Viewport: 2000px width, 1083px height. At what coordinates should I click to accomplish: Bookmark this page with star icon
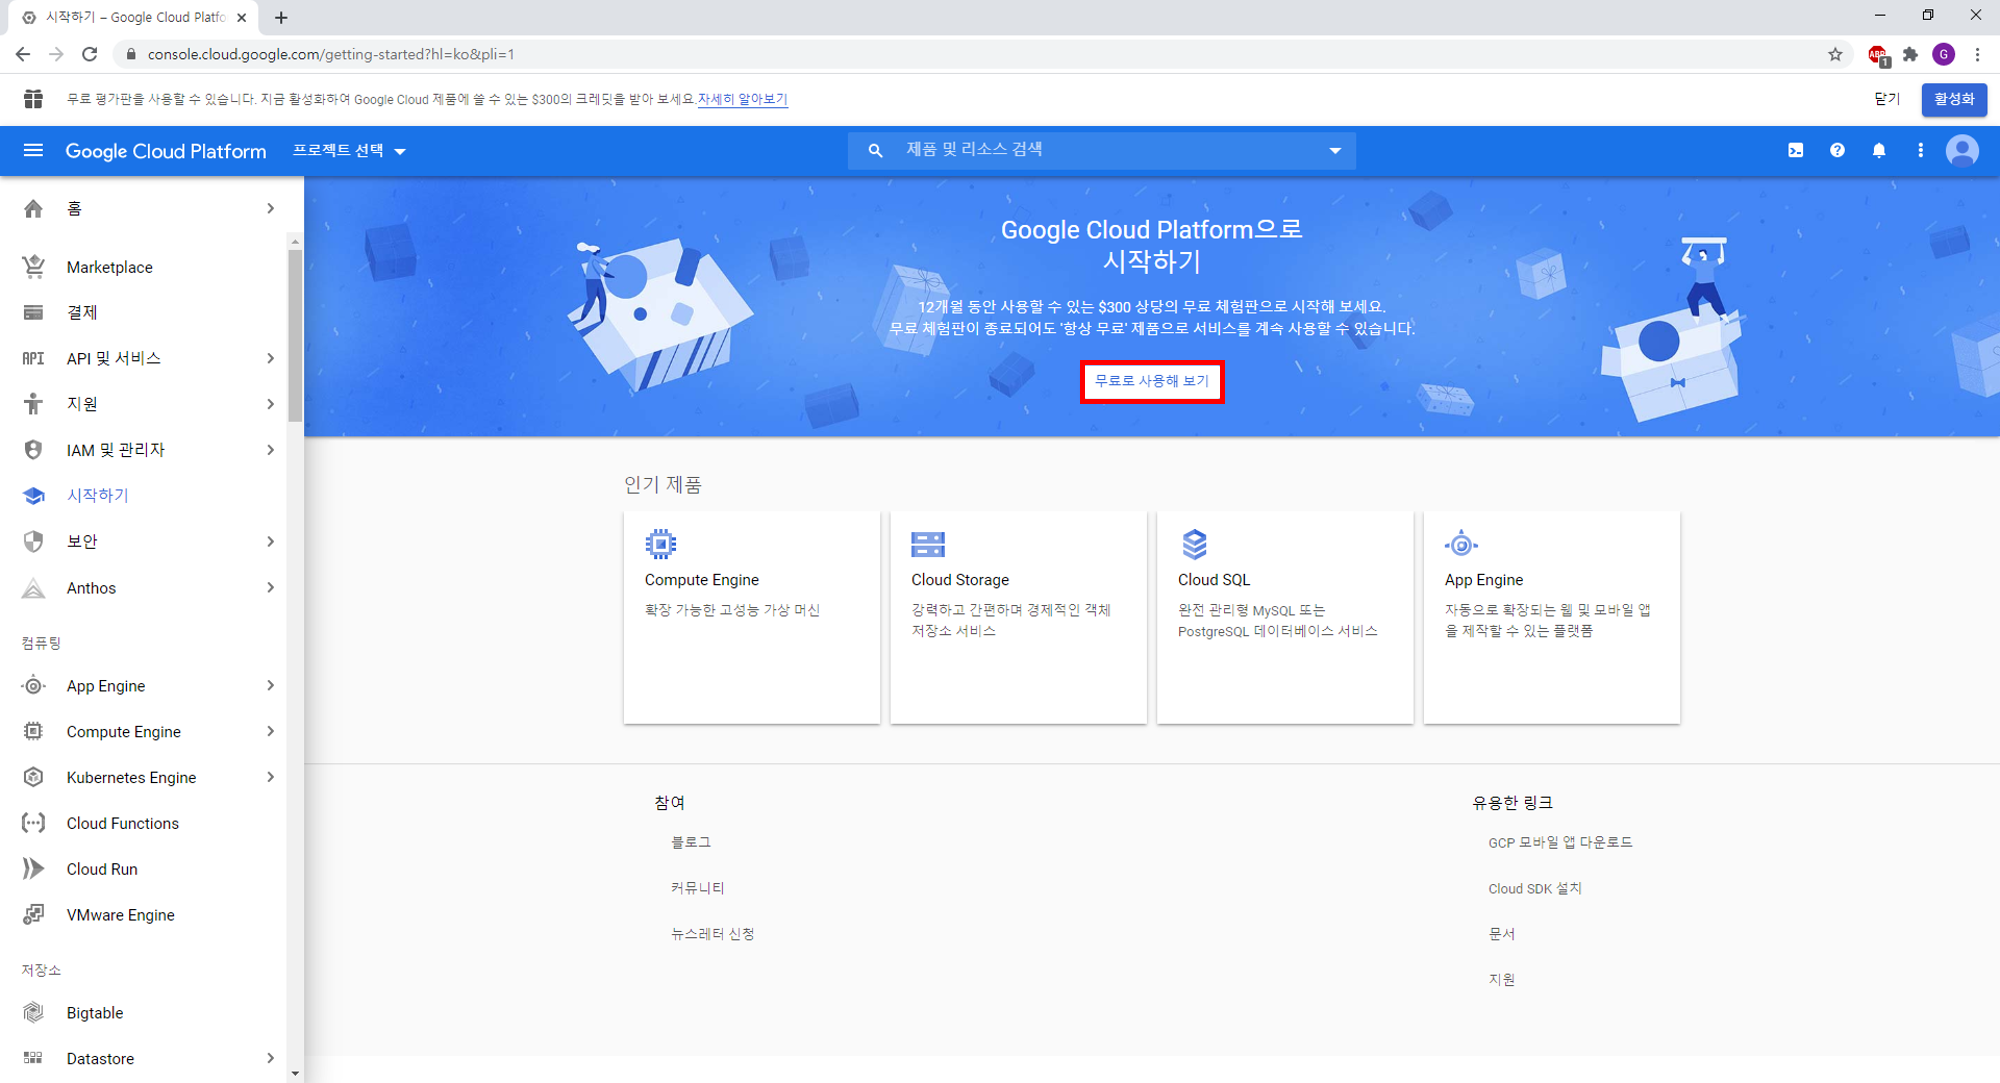1835,54
